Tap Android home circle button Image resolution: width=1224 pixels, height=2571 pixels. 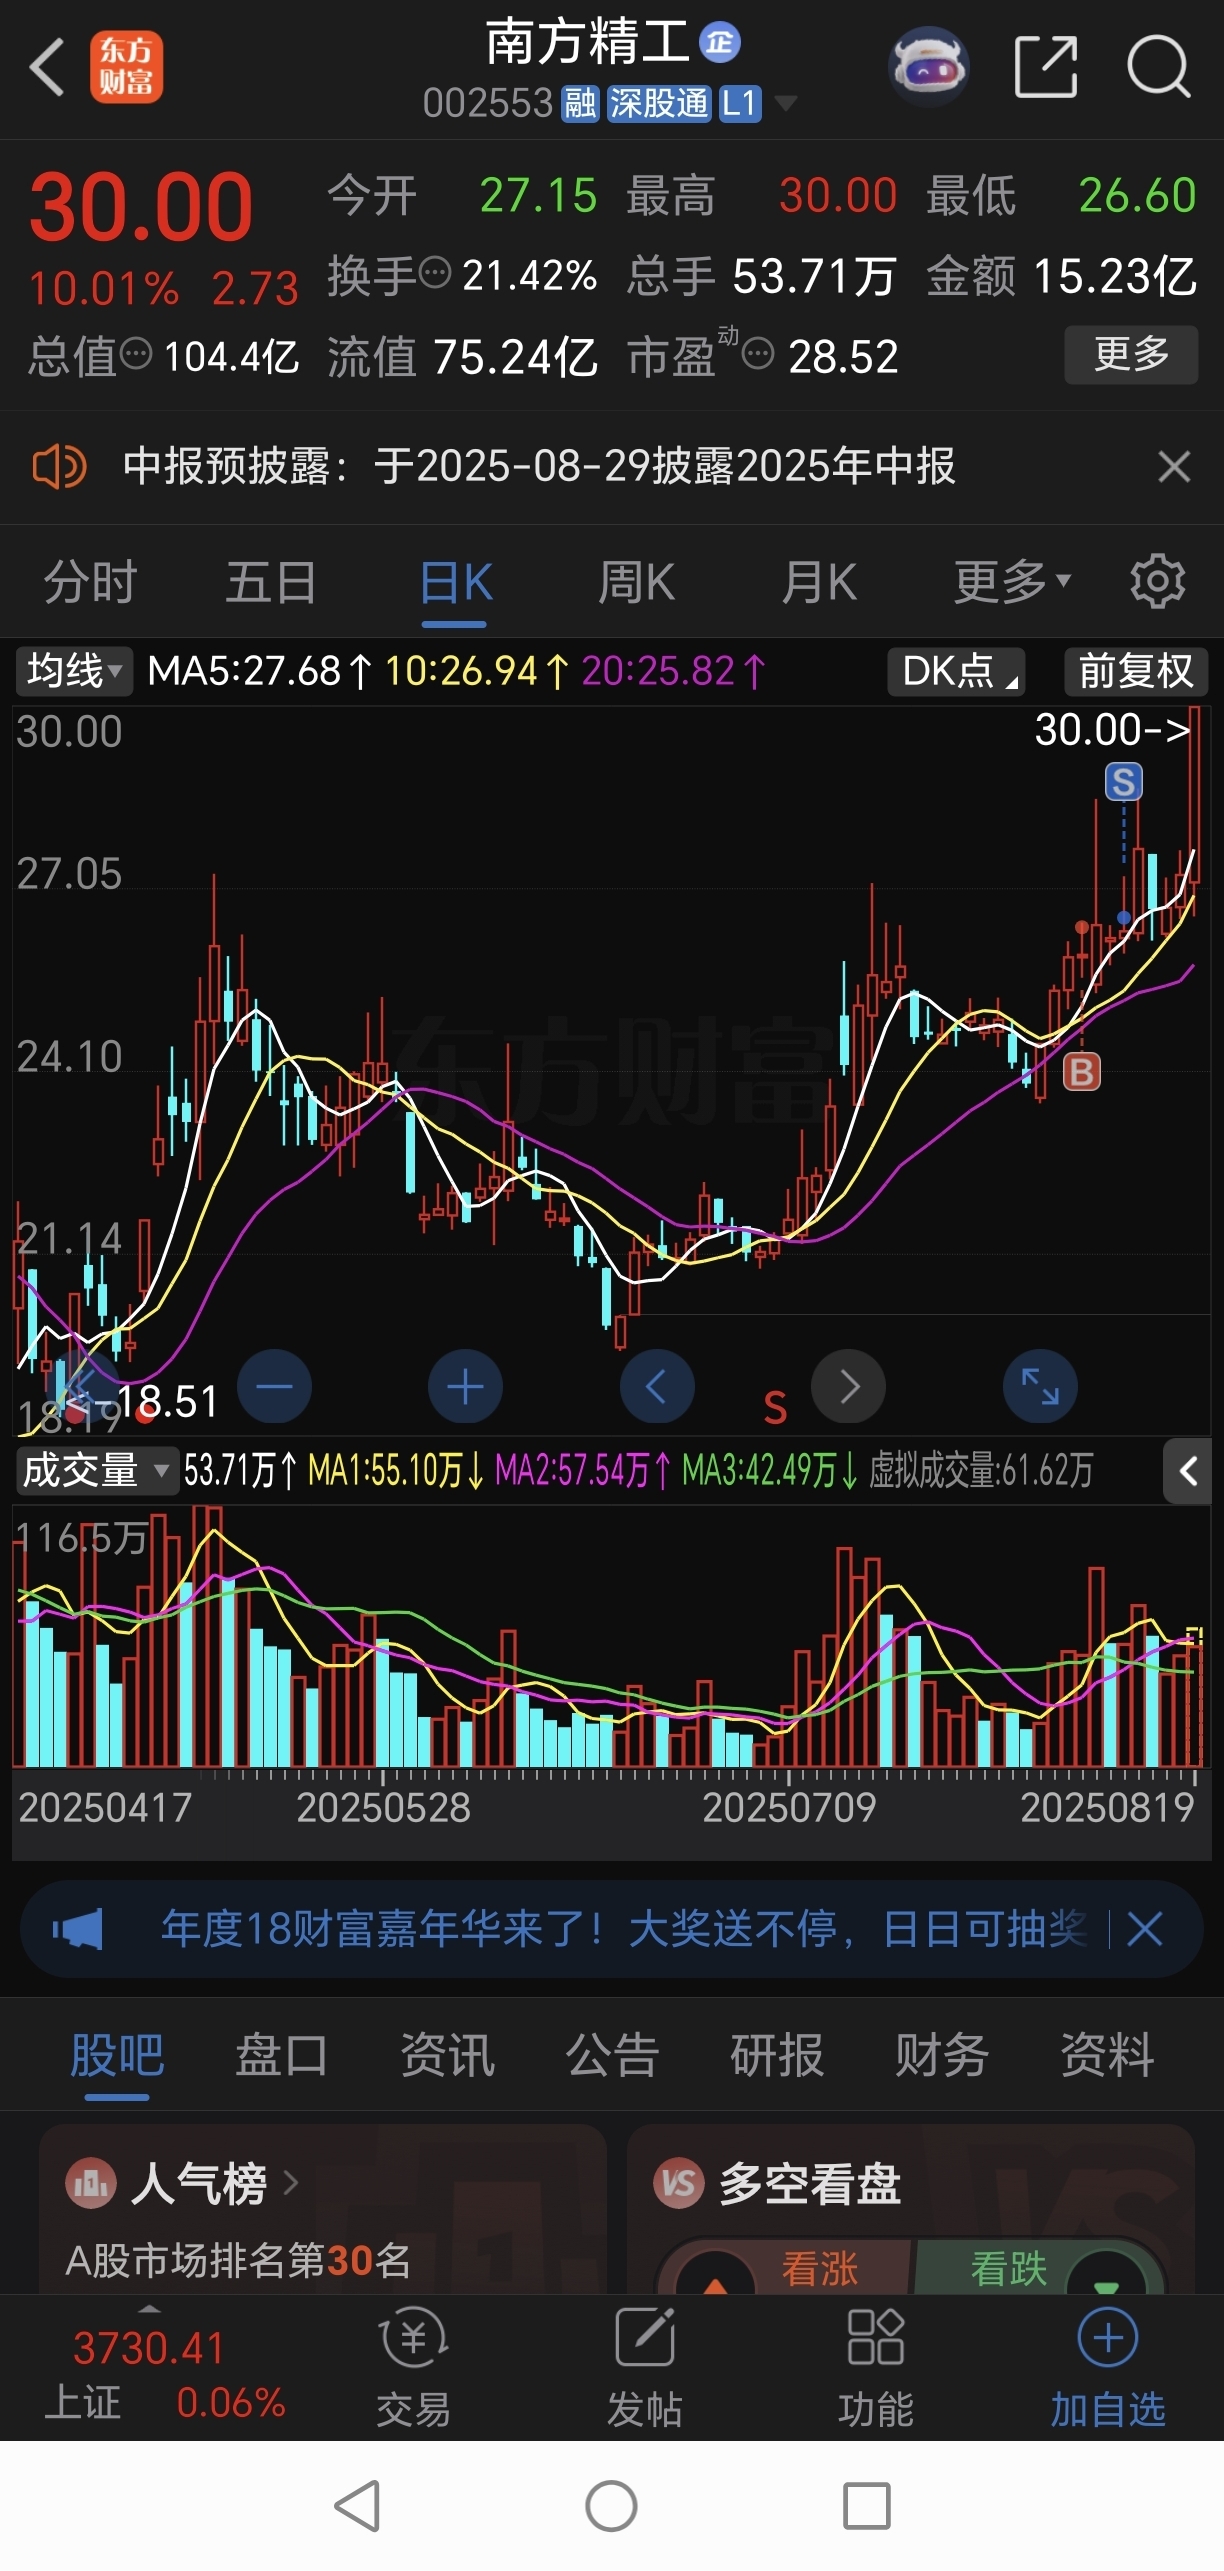tap(611, 2506)
